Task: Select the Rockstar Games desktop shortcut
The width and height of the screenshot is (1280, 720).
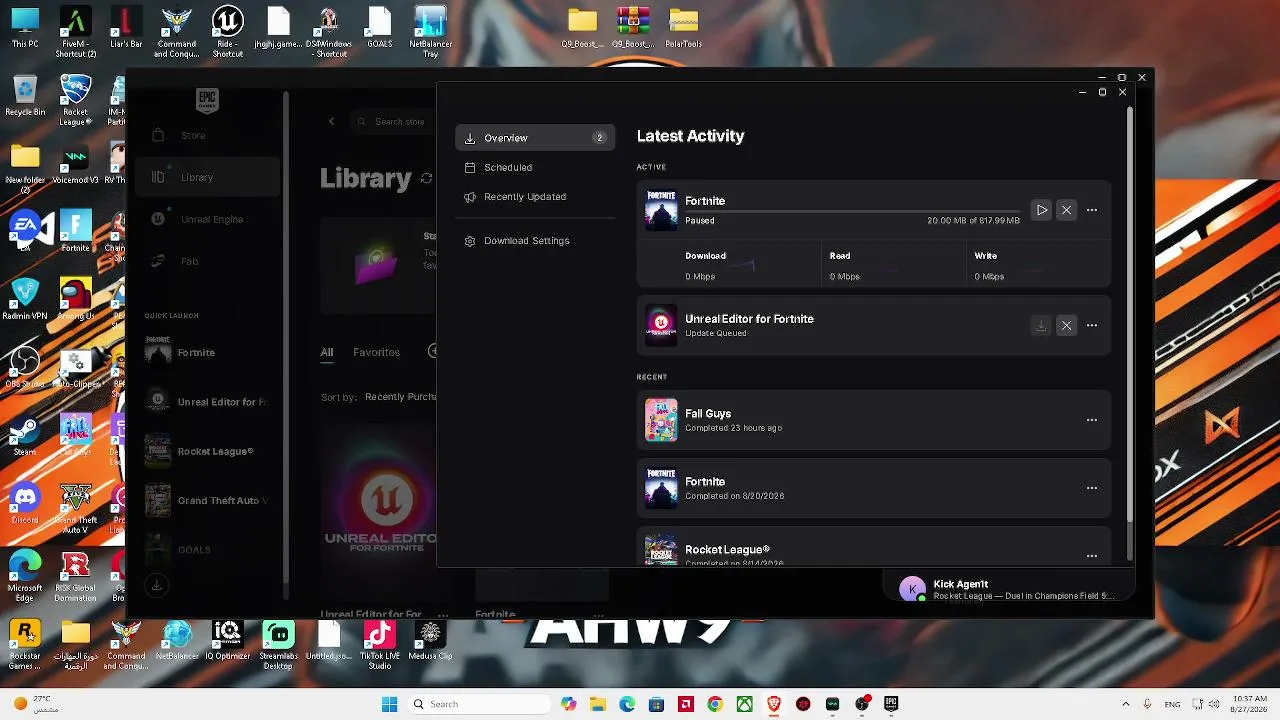Action: coord(25,646)
